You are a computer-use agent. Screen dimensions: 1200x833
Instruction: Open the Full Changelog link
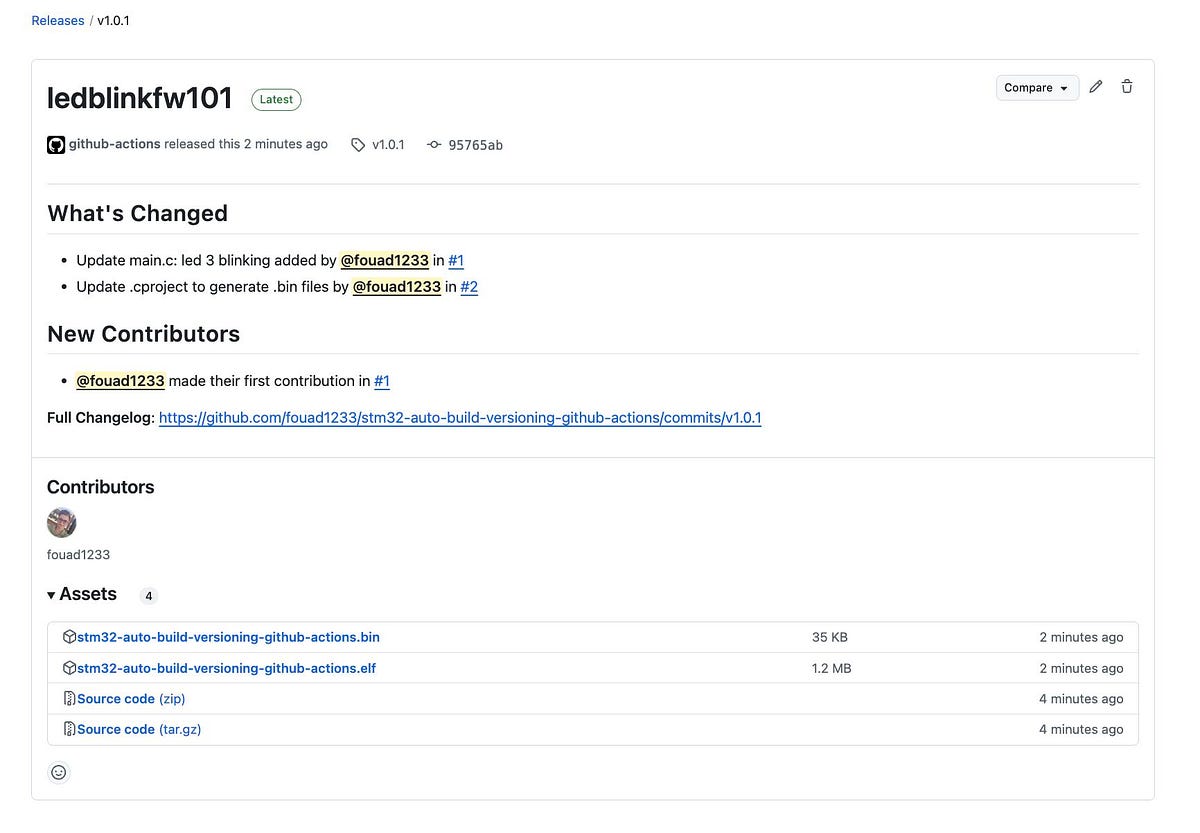click(460, 417)
